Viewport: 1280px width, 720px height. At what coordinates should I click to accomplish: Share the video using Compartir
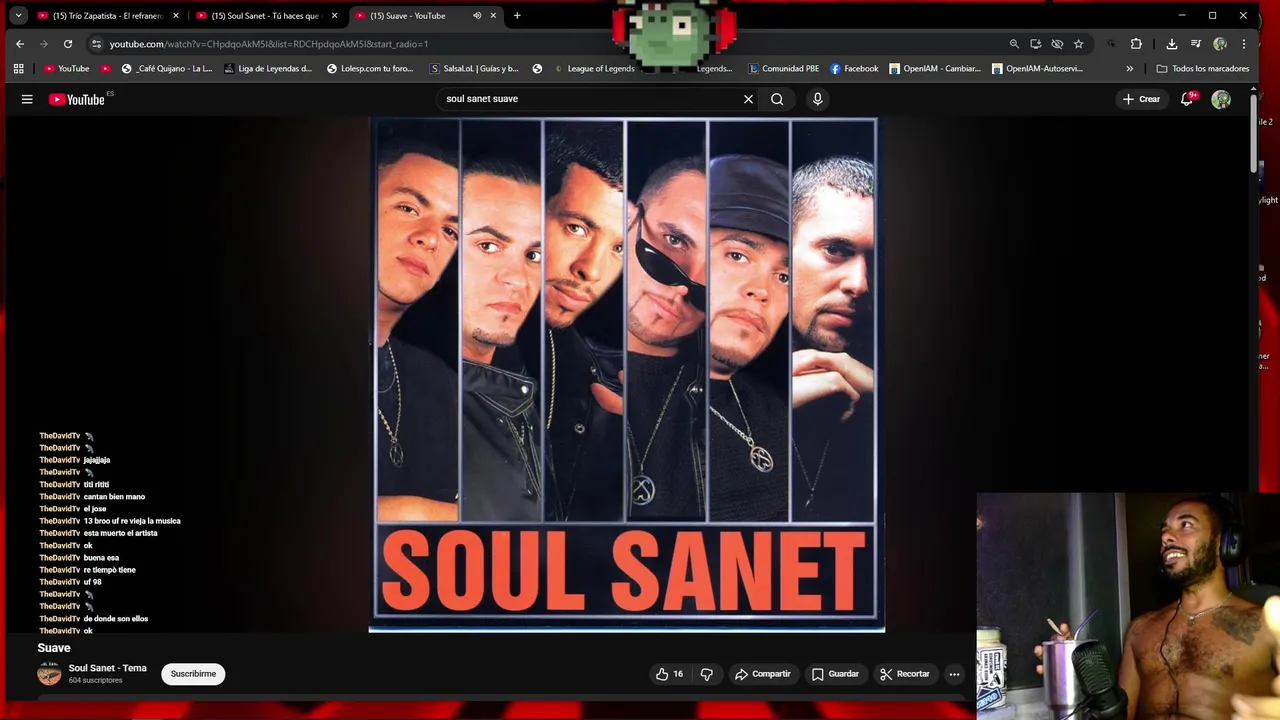pos(762,674)
